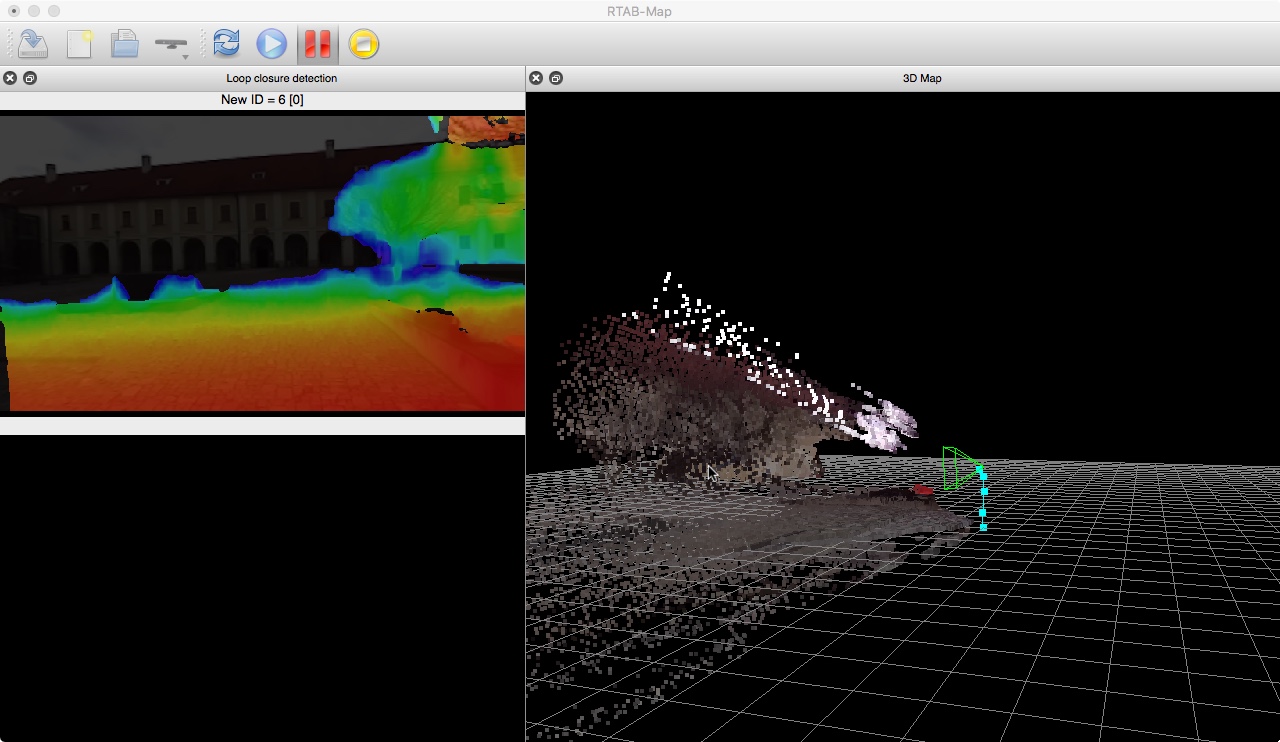Click the blue refresh arrows icon

[227, 44]
